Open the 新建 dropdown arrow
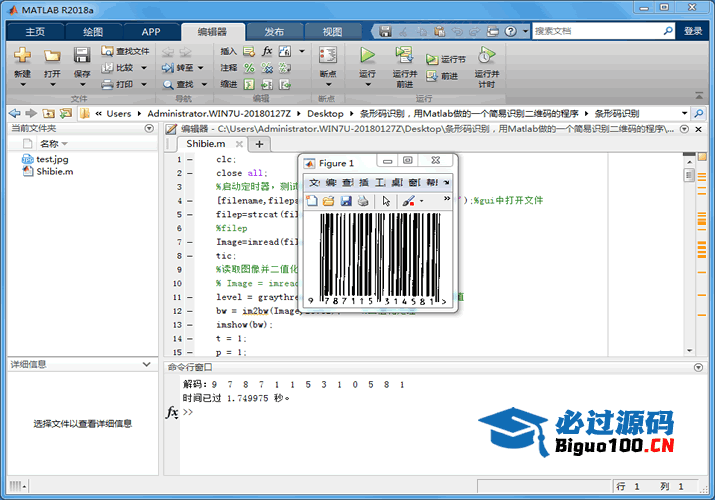Image resolution: width=715 pixels, height=500 pixels. tap(22, 85)
